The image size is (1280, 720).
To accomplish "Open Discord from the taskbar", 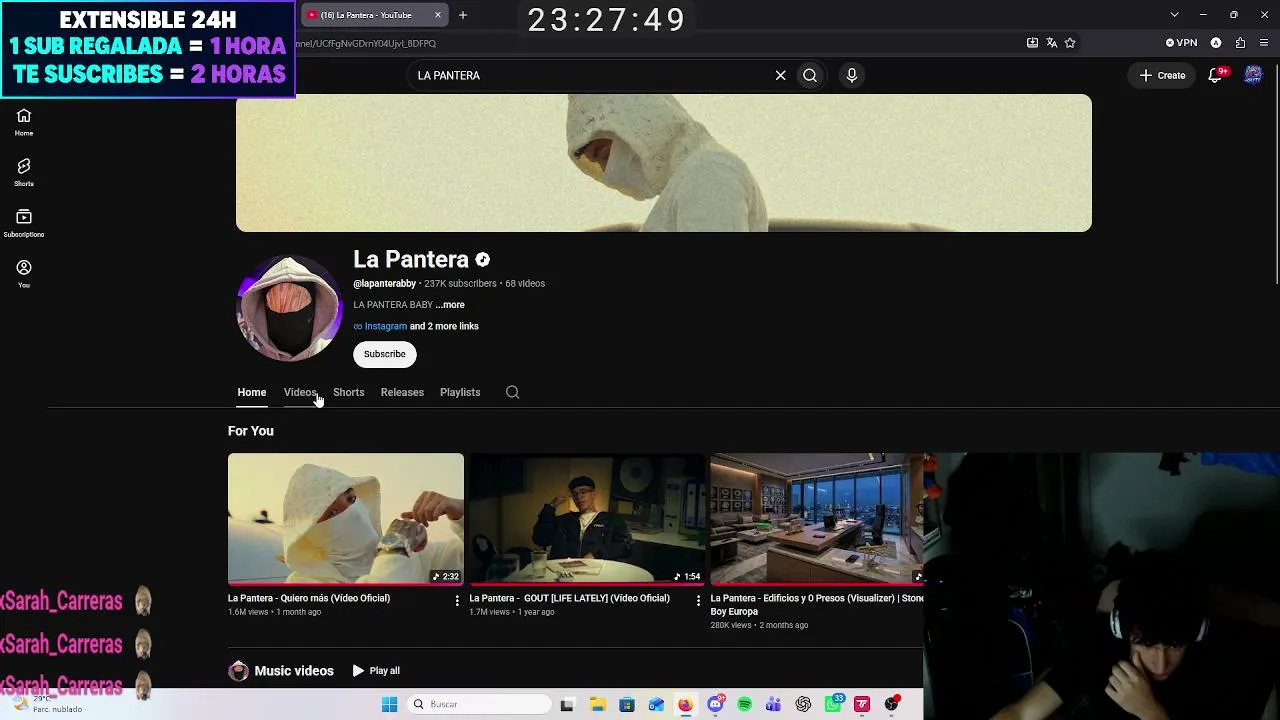I will click(x=715, y=704).
